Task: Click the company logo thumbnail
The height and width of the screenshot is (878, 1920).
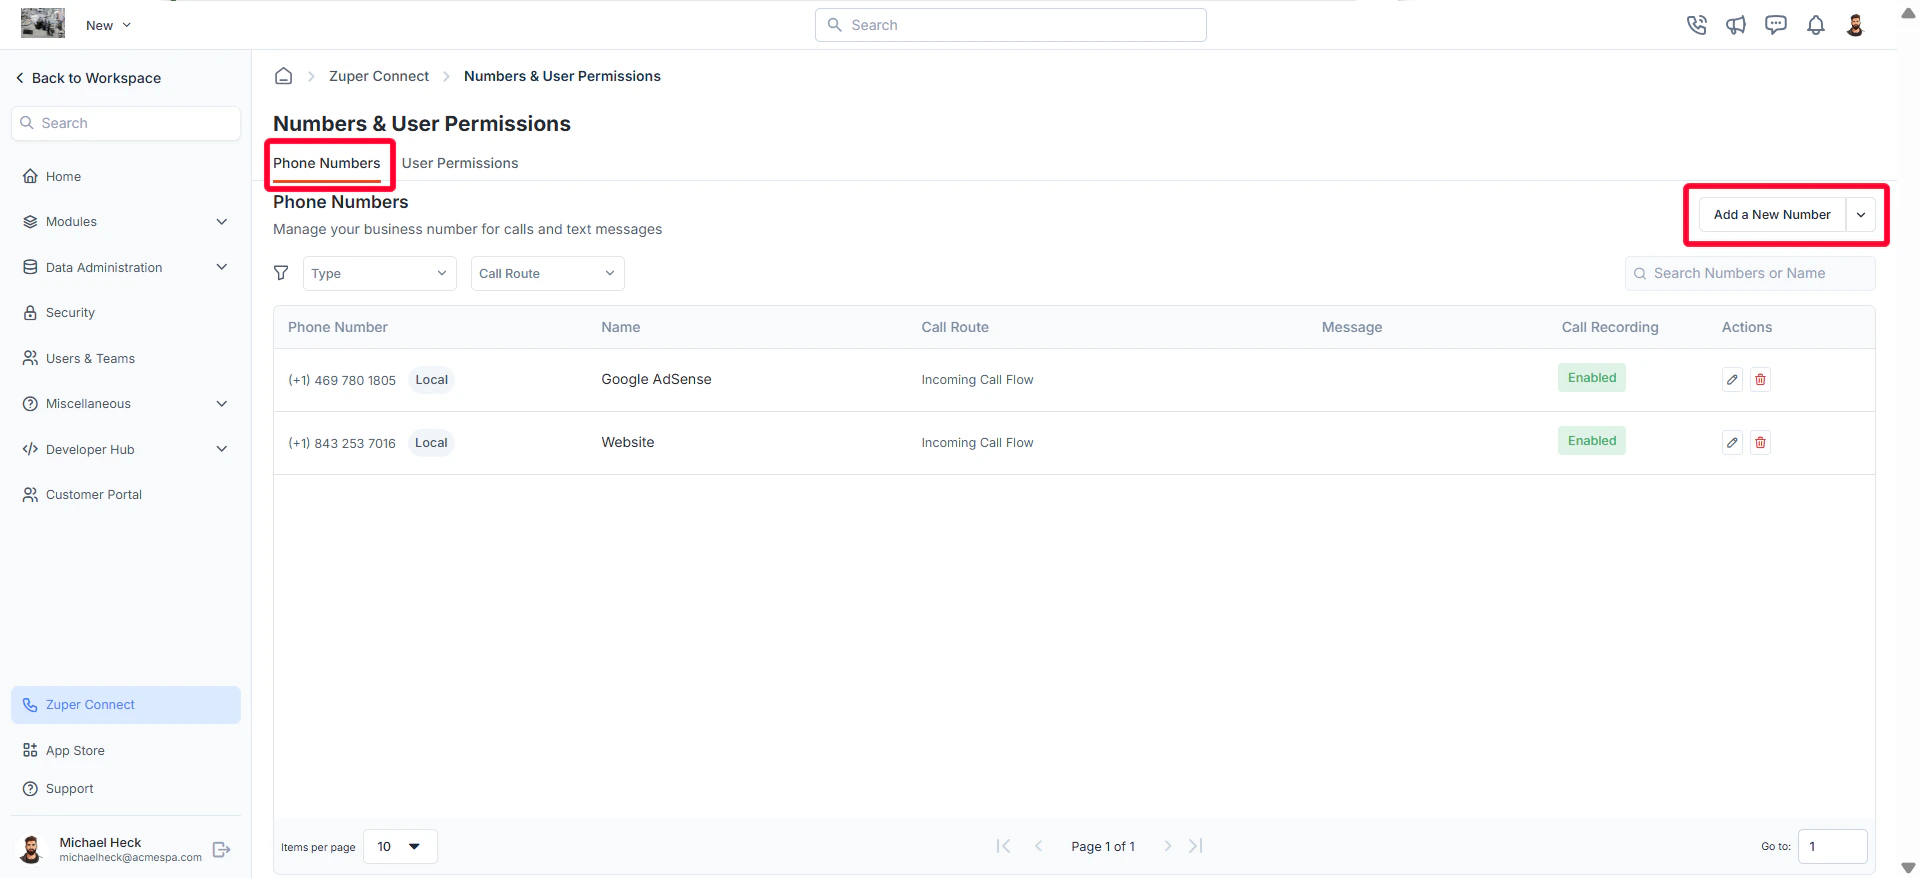Action: coord(43,23)
